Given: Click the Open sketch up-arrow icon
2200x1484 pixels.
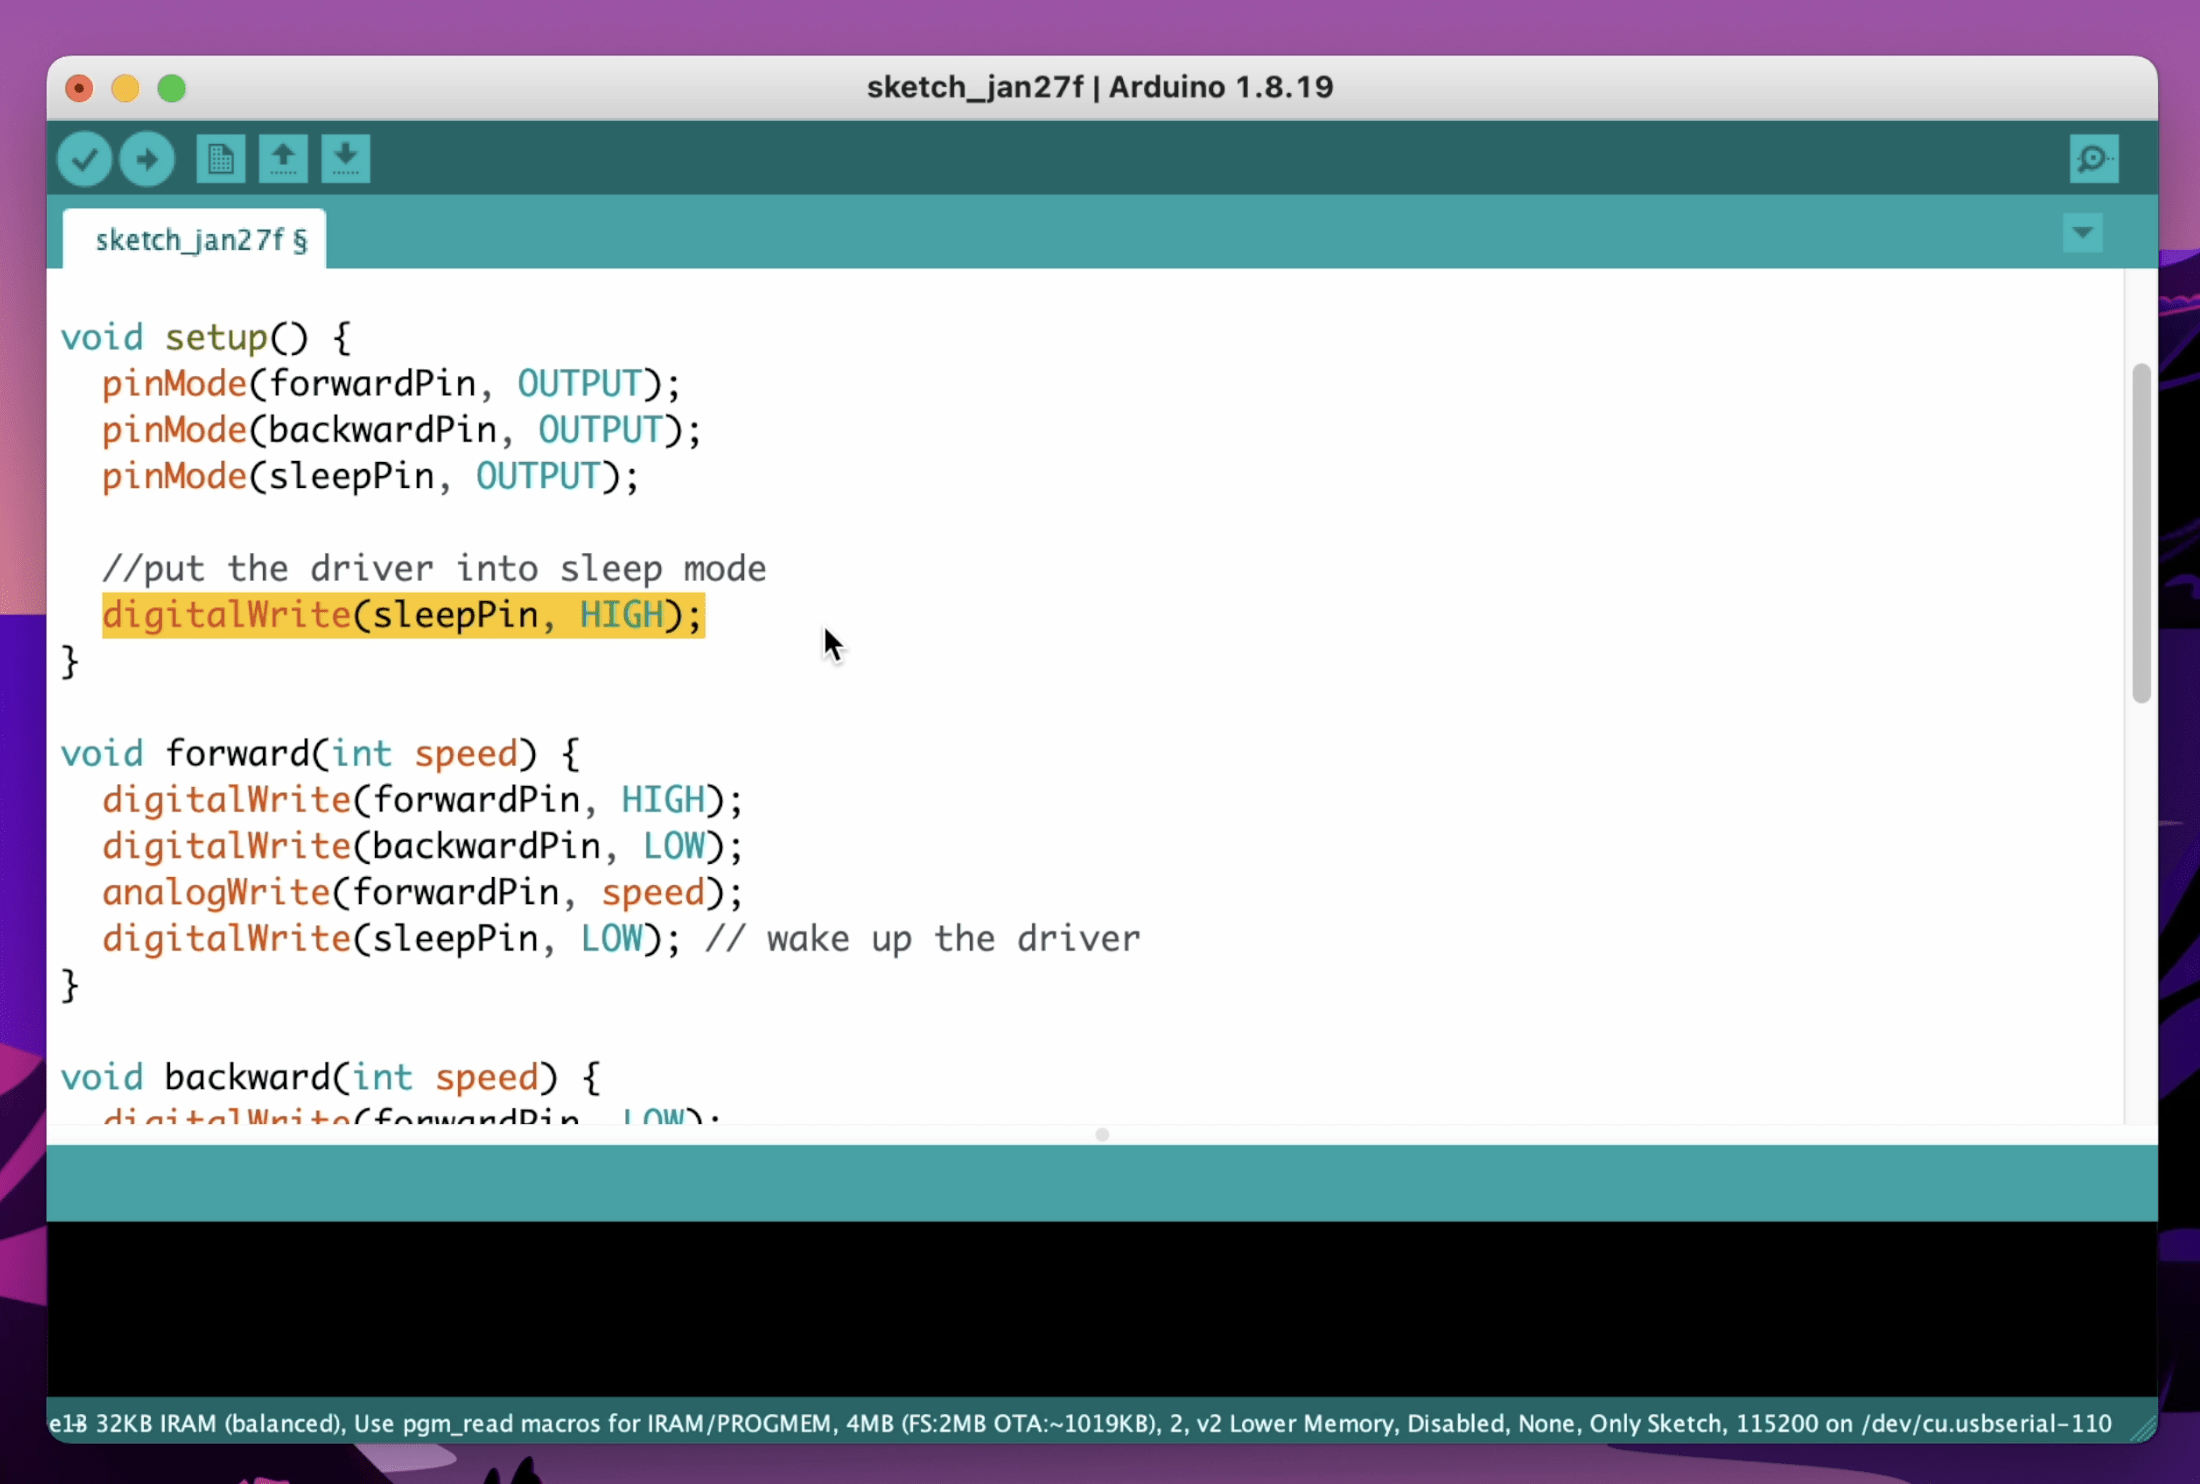Looking at the screenshot, I should point(283,159).
